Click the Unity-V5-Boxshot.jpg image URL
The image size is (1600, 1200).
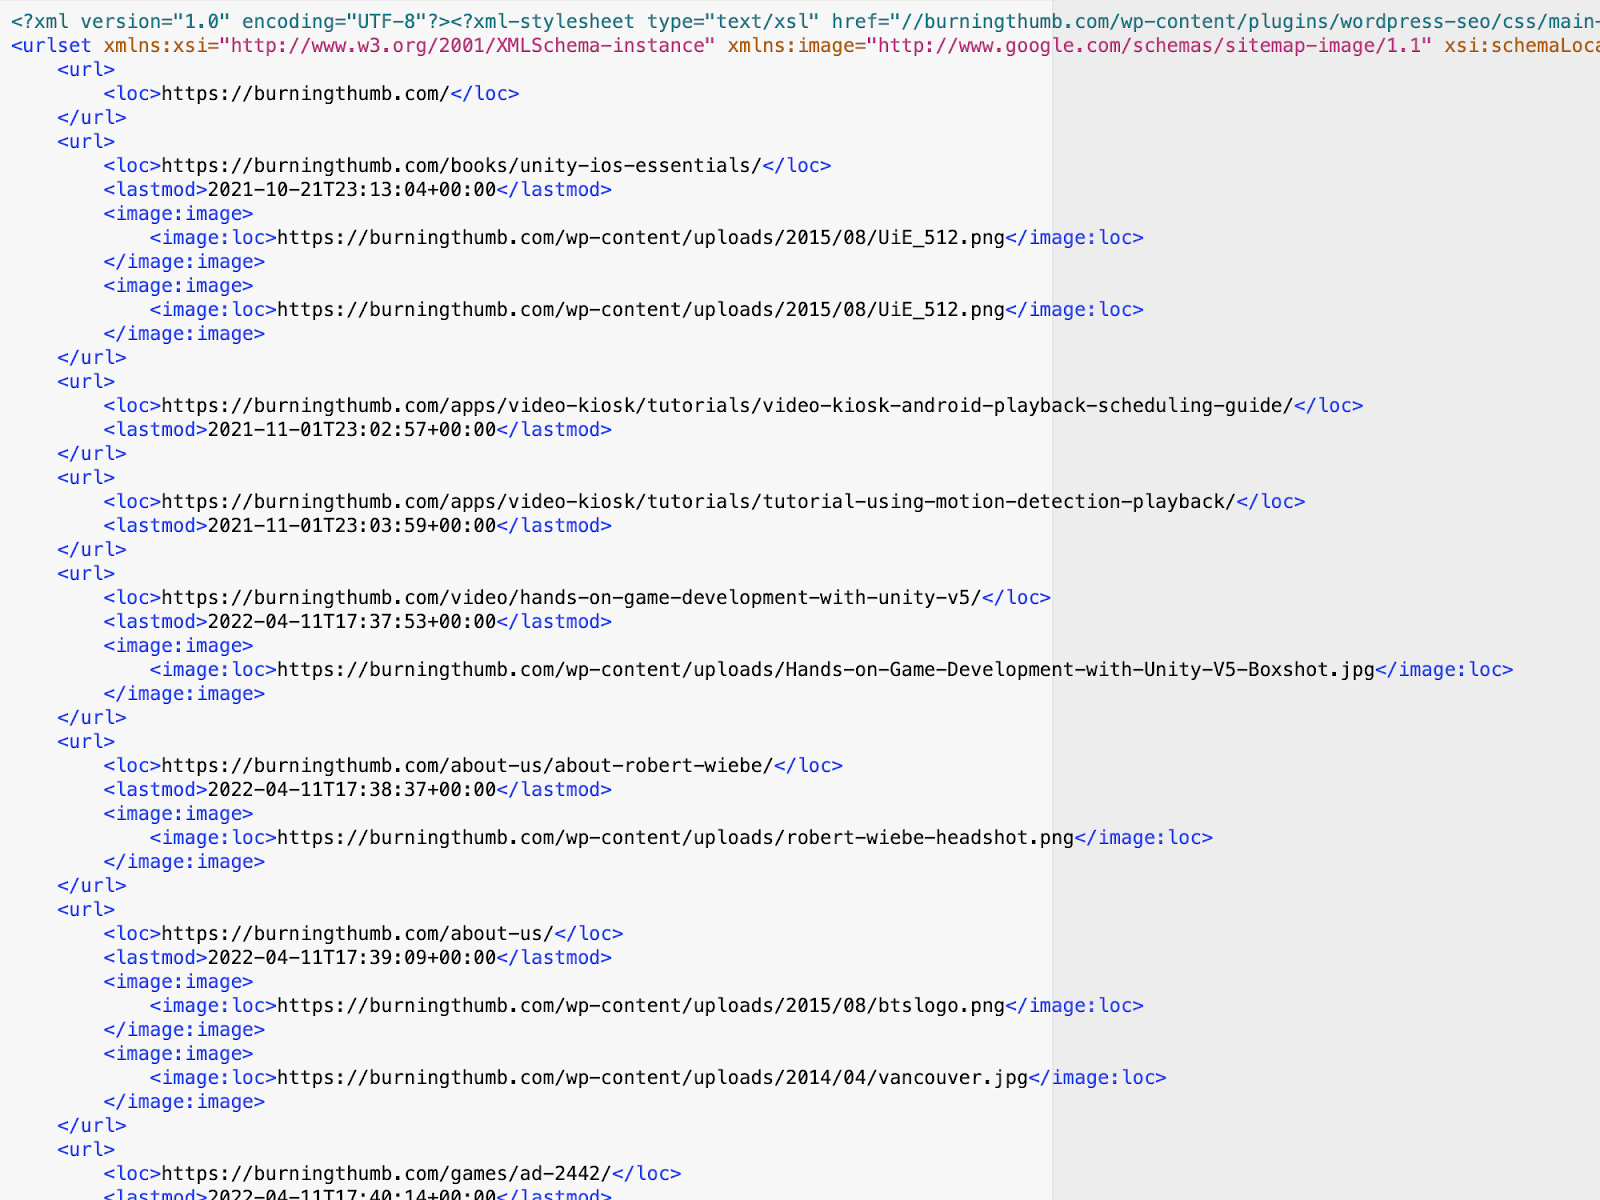pos(825,669)
